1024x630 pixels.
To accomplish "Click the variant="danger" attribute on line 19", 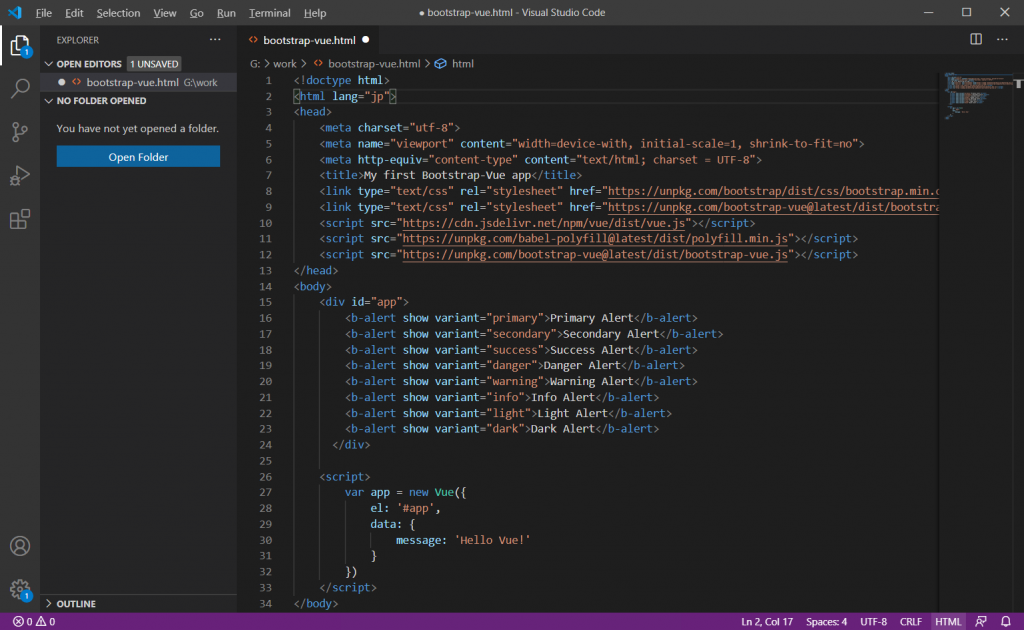I will click(x=486, y=366).
